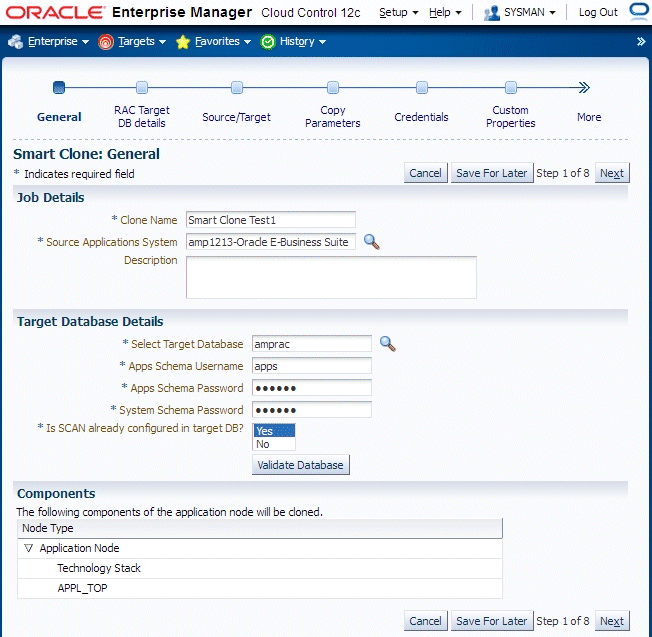Click the Validate Database button
Viewport: 652px width, 637px height.
click(x=301, y=465)
